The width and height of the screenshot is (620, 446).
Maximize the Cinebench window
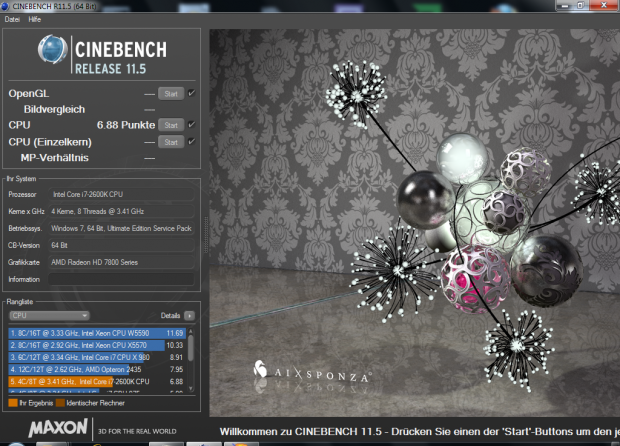580,5
